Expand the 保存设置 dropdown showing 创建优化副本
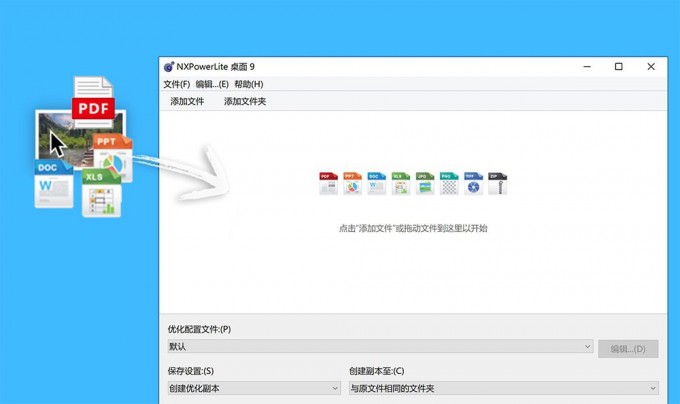The image size is (680, 404). point(254,388)
